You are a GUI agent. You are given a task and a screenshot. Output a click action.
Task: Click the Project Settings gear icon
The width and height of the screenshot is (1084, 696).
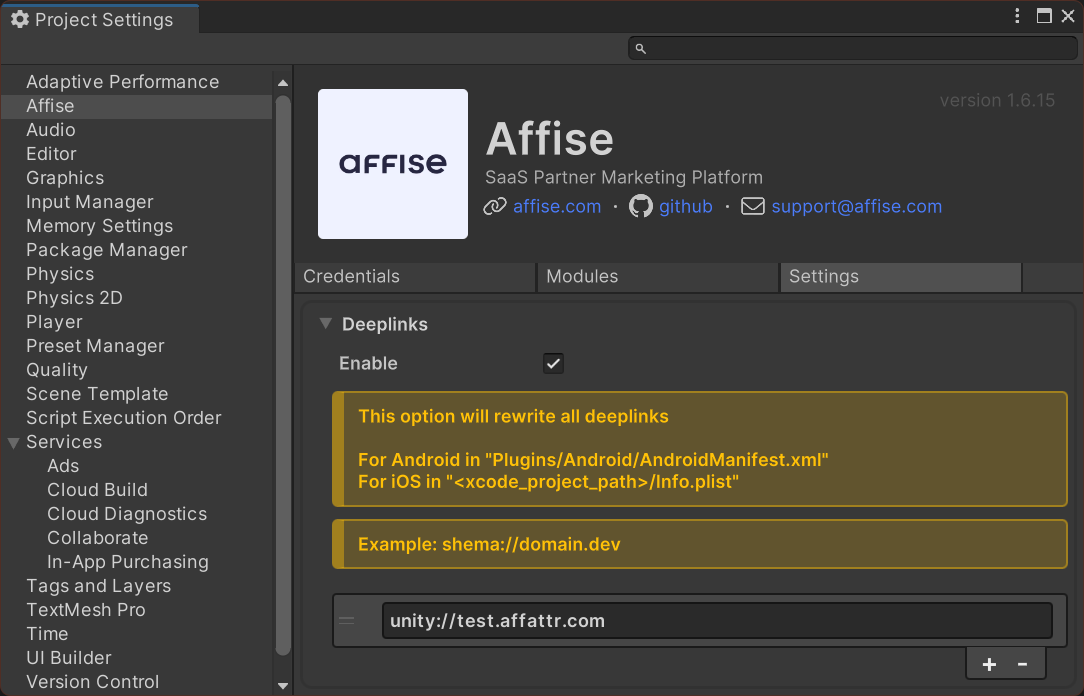[x=17, y=17]
